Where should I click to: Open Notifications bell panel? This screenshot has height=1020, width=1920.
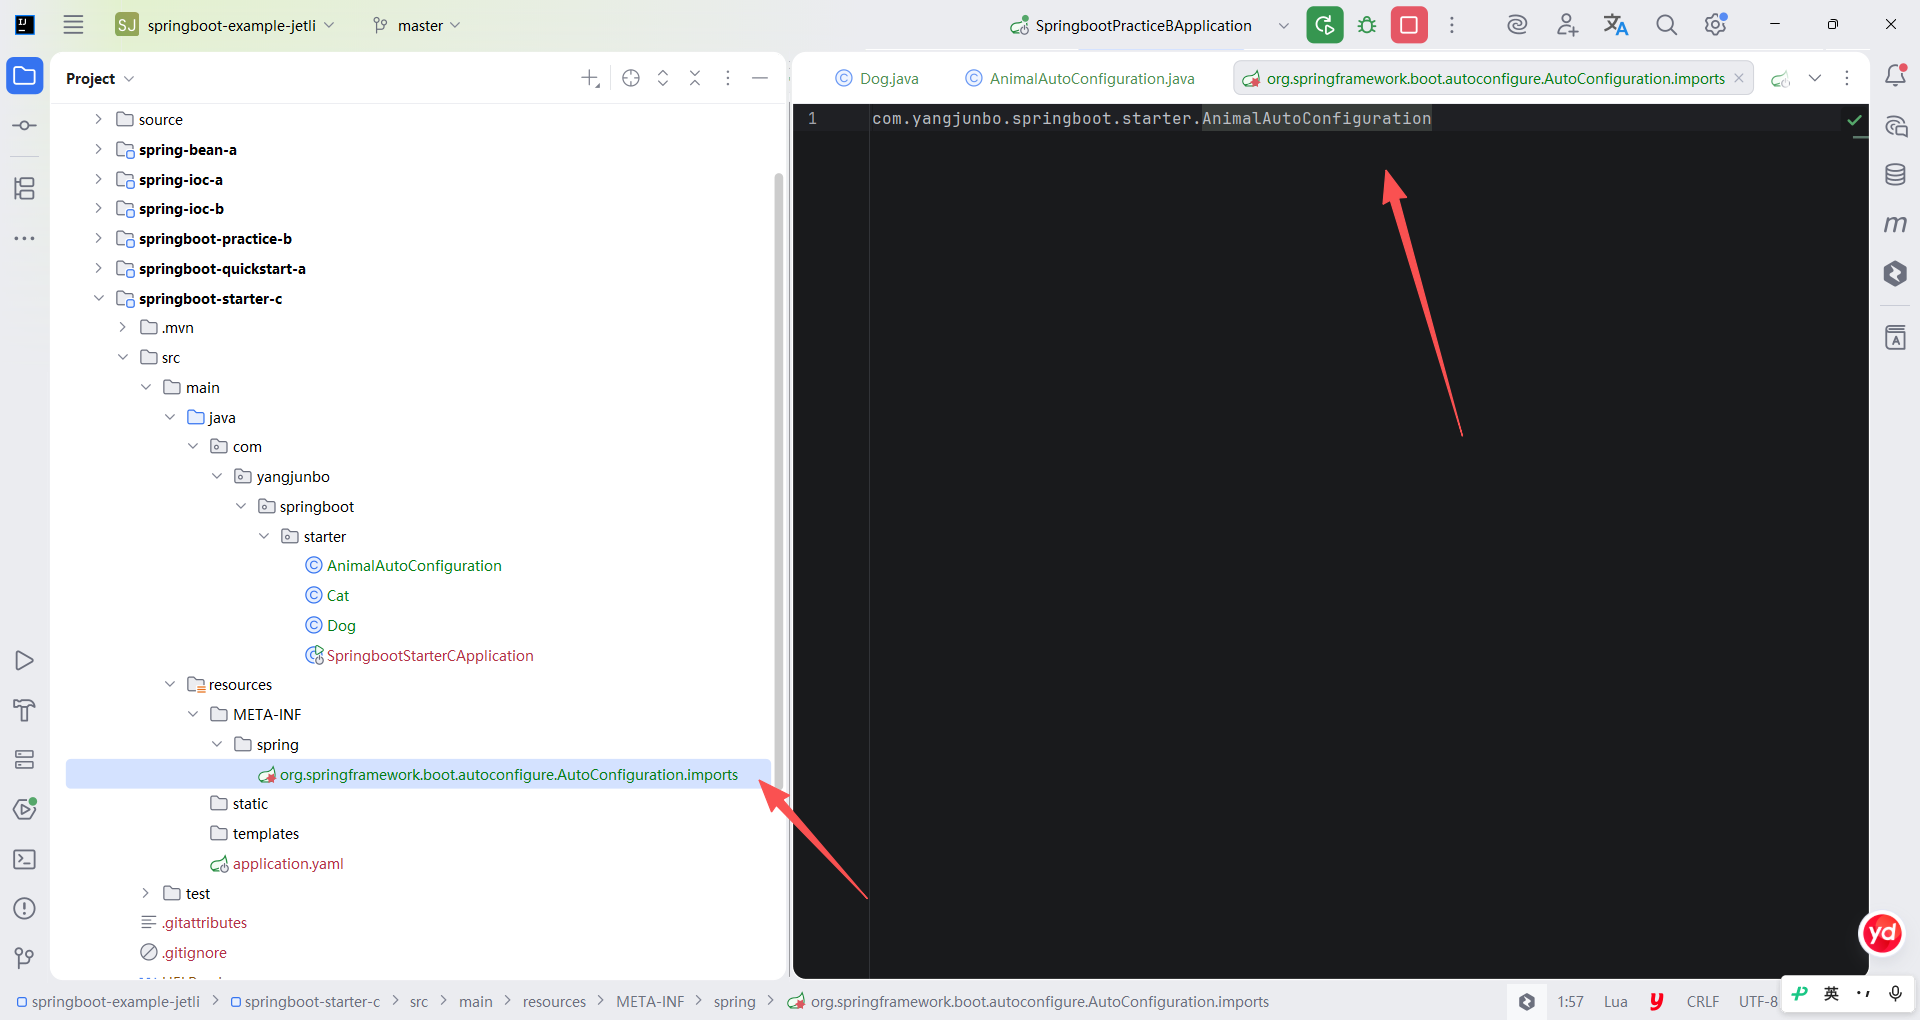pos(1895,76)
